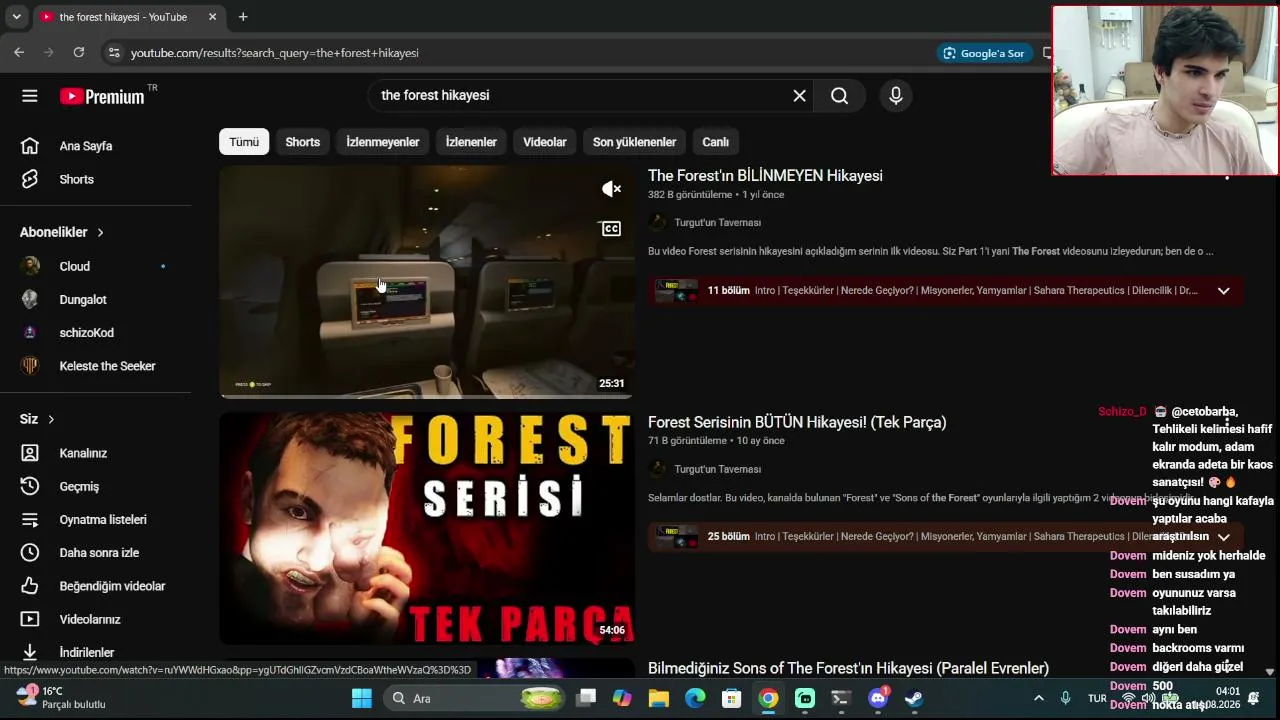Play the 25:31 video preview thumbnail
This screenshot has height=720, width=1280.
427,282
